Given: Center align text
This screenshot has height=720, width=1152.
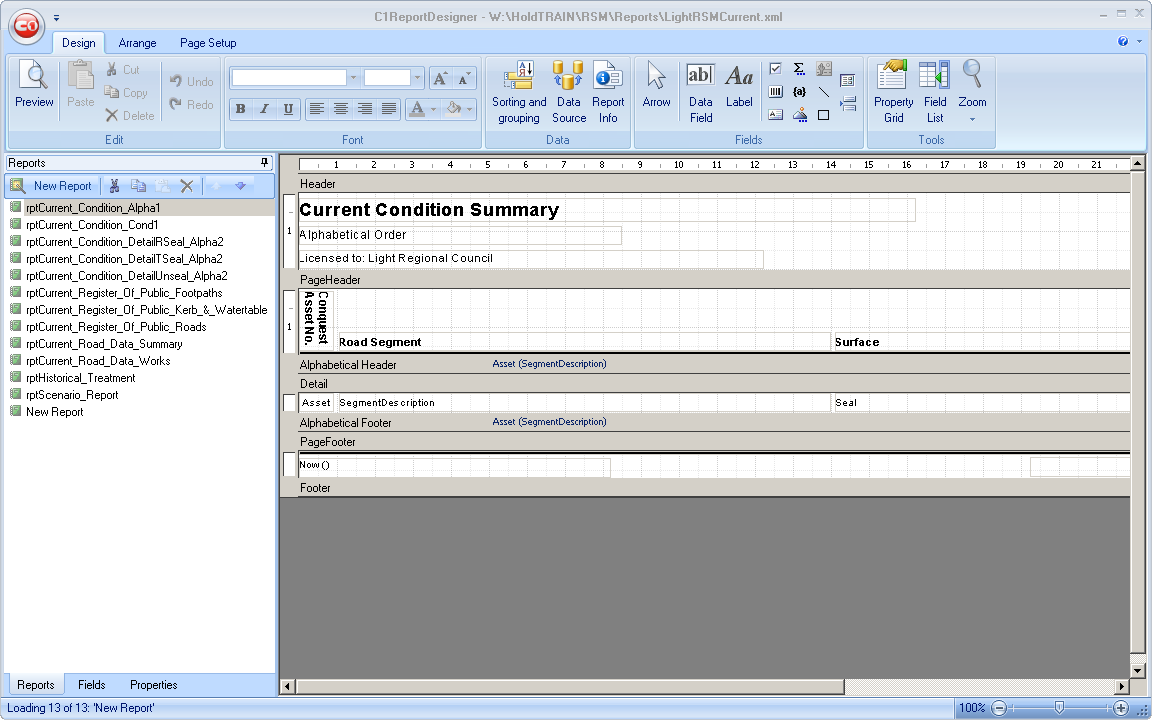Looking at the screenshot, I should coord(340,109).
